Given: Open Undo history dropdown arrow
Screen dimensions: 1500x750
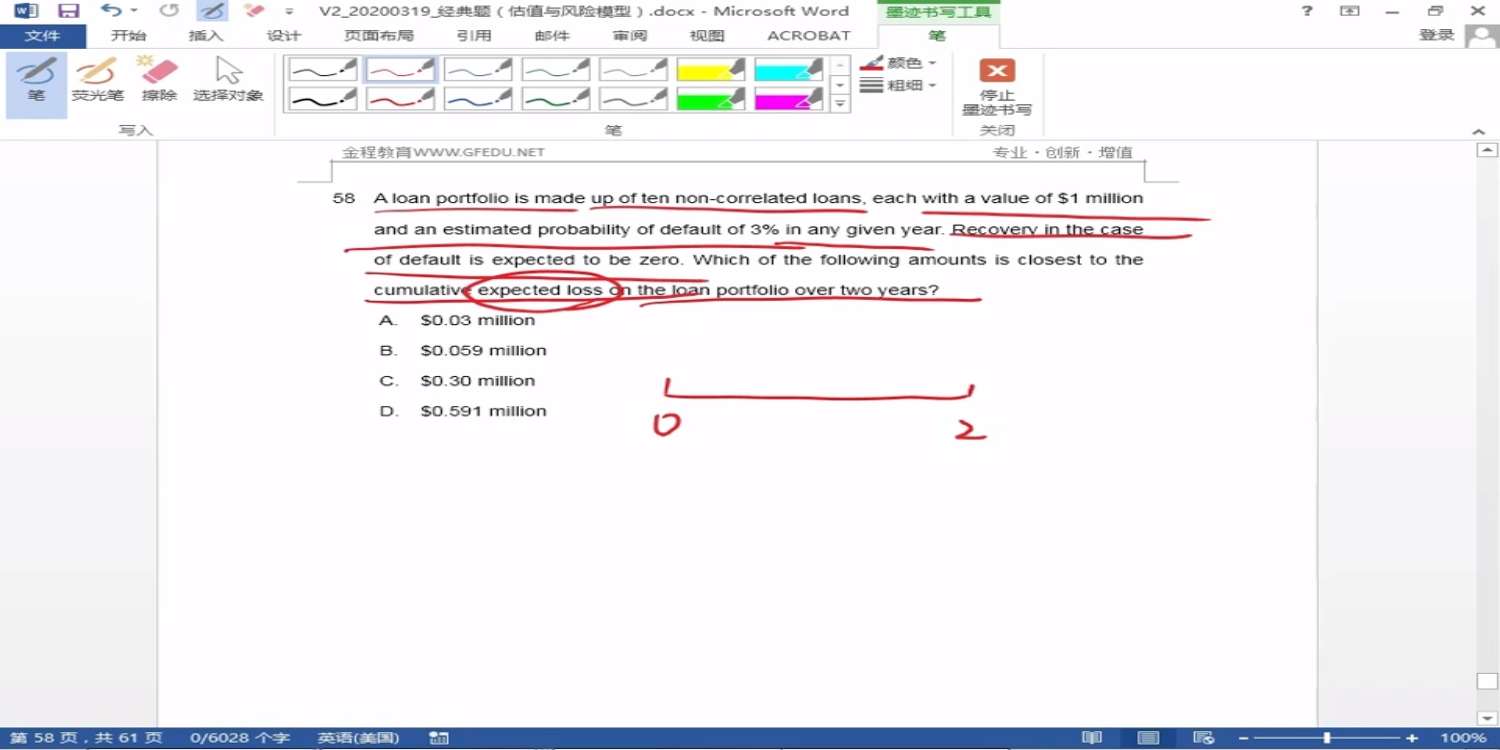Looking at the screenshot, I should 134,11.
